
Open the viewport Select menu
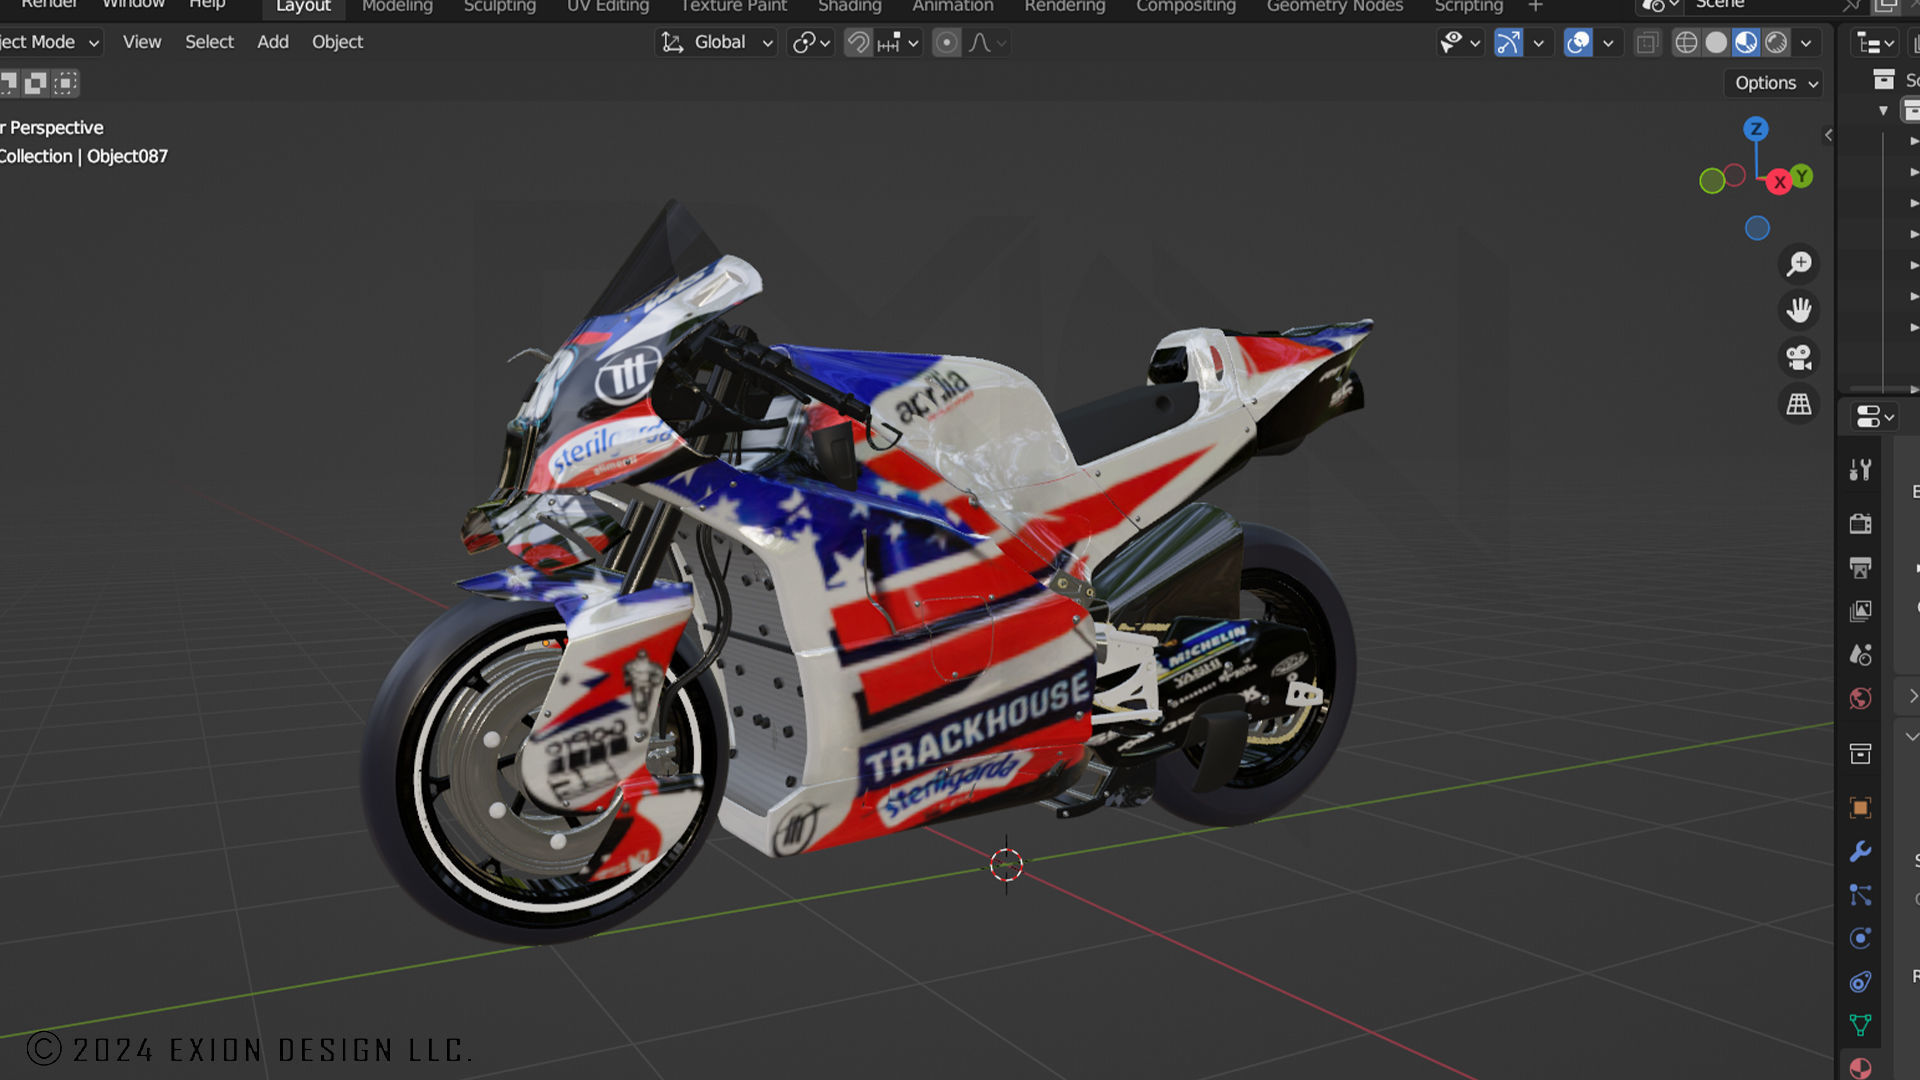click(209, 42)
